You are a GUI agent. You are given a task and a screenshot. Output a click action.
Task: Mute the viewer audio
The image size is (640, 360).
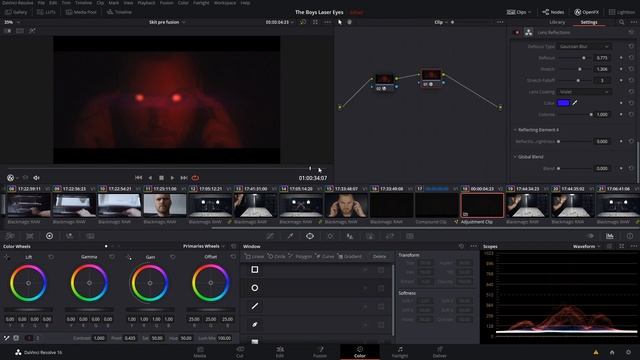point(36,178)
